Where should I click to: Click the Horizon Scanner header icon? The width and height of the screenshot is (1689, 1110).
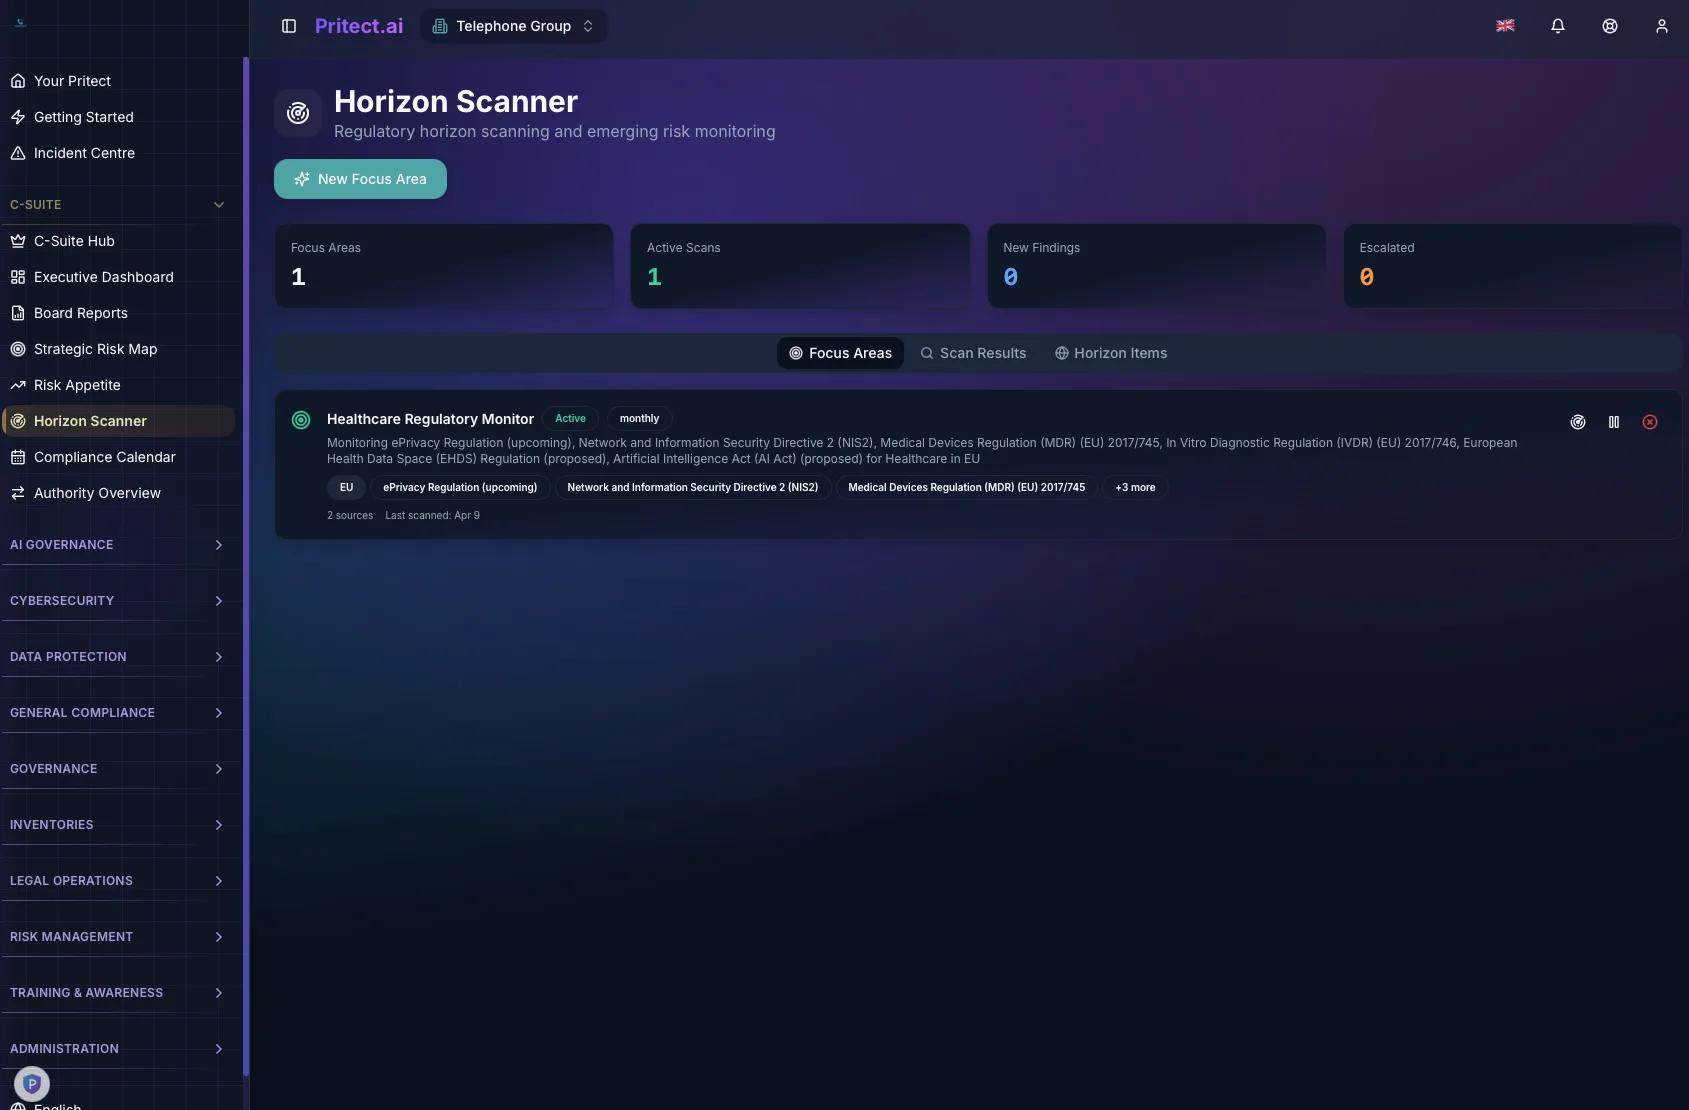click(298, 113)
